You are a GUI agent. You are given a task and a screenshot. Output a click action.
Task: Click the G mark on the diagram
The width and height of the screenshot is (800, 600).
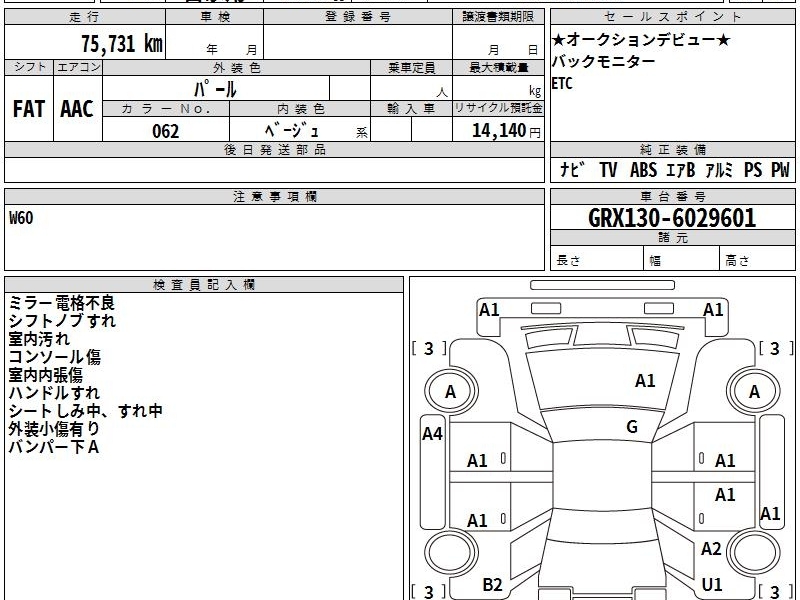[632, 427]
